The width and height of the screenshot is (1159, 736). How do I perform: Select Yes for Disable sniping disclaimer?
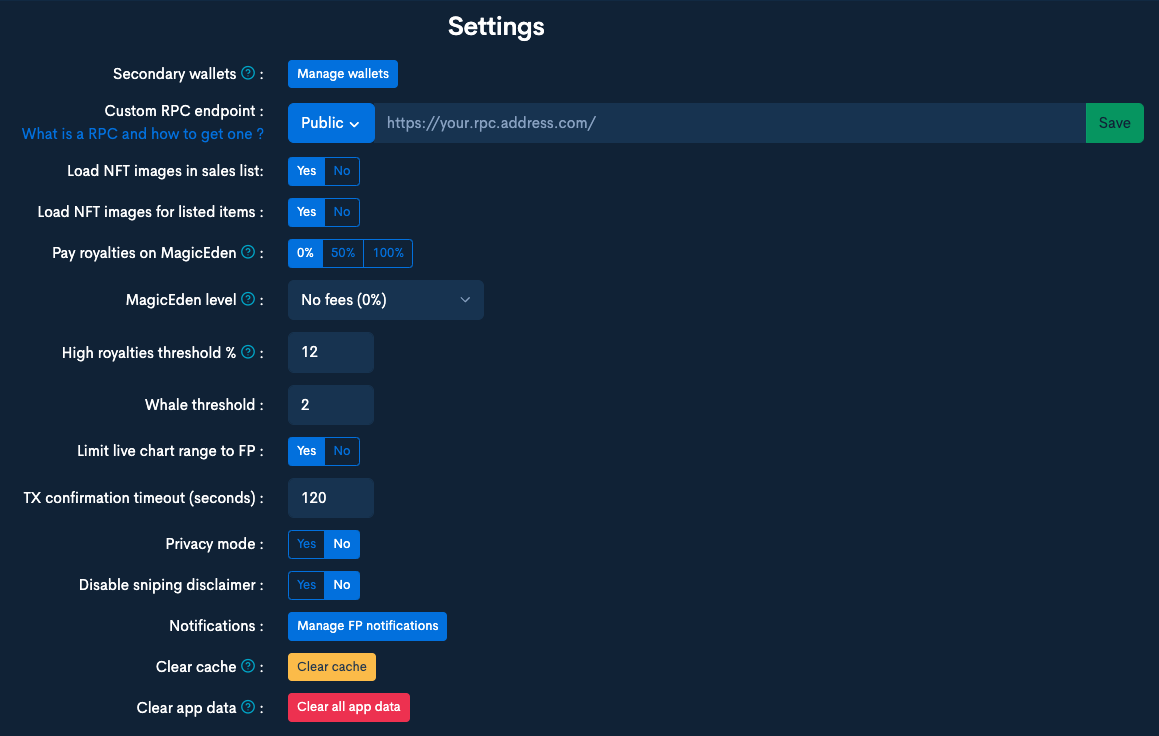[x=306, y=585]
